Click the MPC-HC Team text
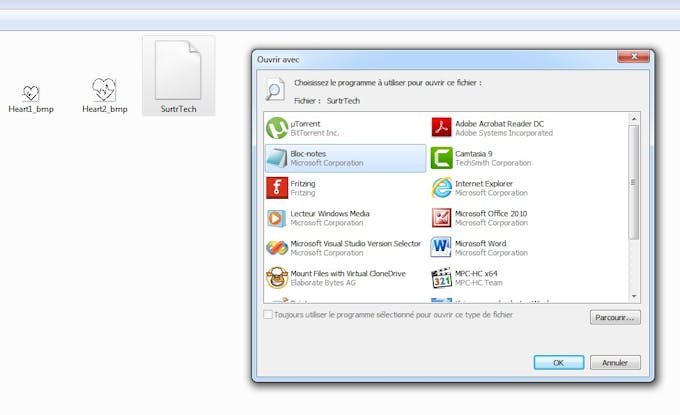The height and width of the screenshot is (415, 680). pyautogui.click(x=478, y=283)
